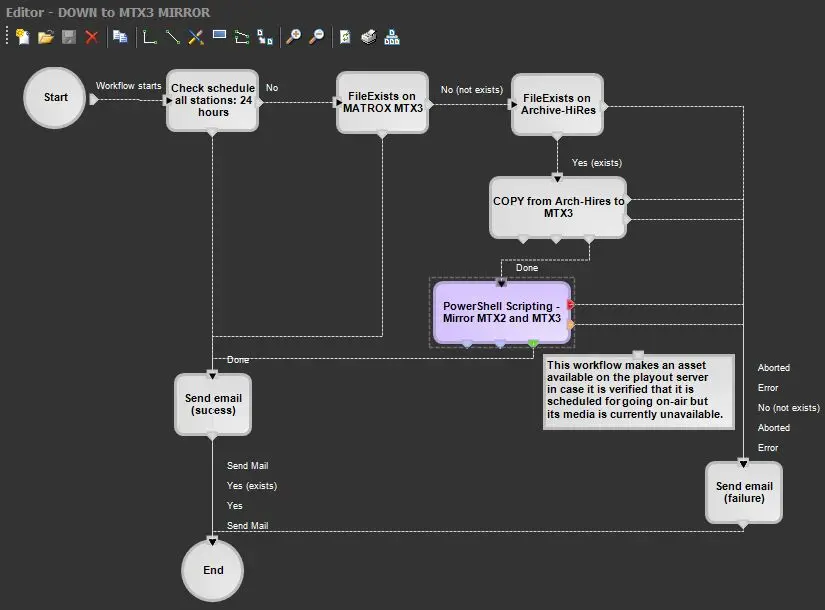Select the right-angle connector tool
Screen dimensions: 825x610
tap(150, 37)
